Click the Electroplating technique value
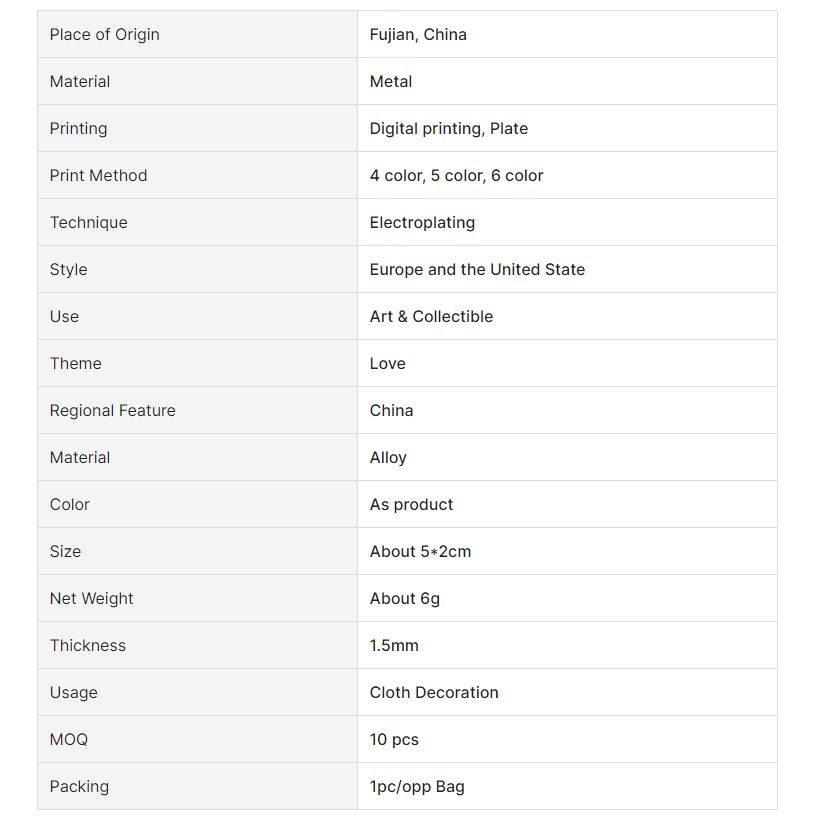This screenshot has height=818, width=819. pos(422,222)
